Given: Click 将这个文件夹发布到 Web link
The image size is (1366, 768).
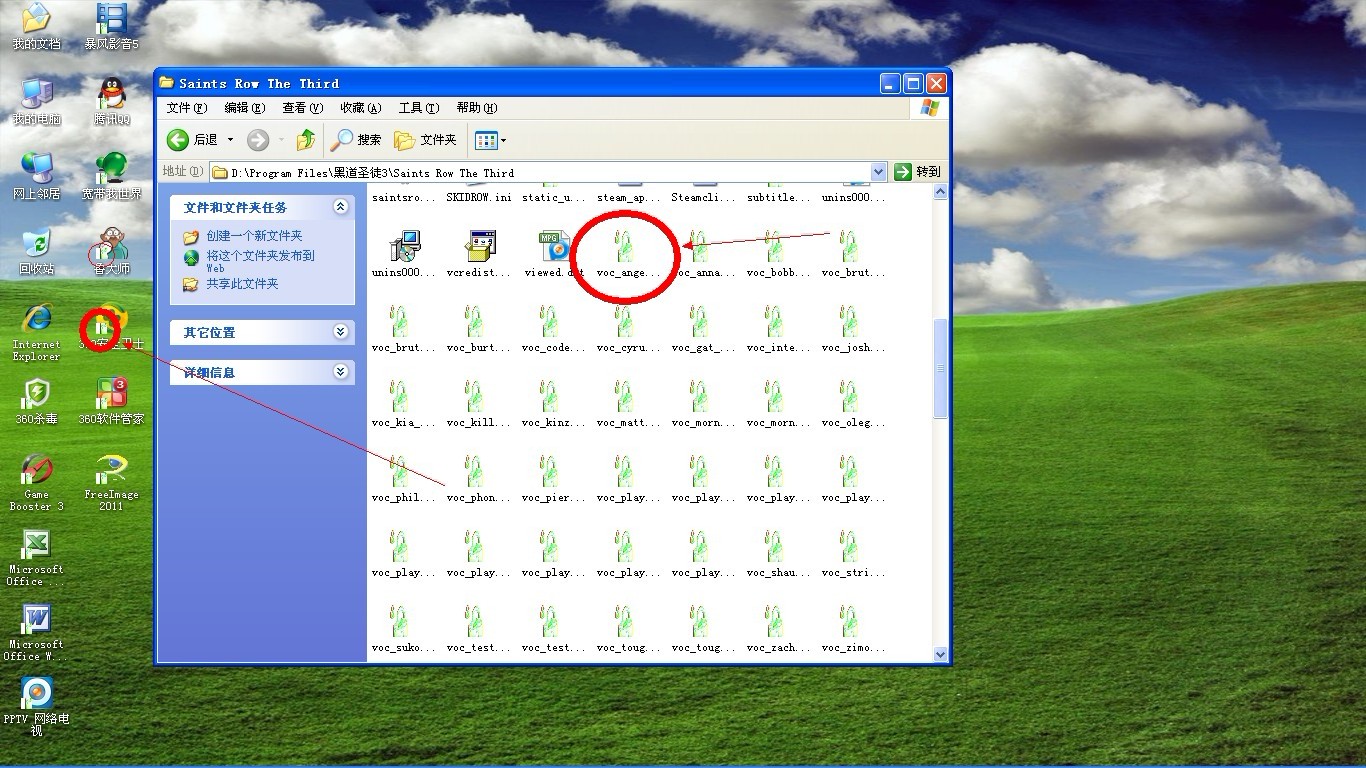Looking at the screenshot, I should point(260,261).
